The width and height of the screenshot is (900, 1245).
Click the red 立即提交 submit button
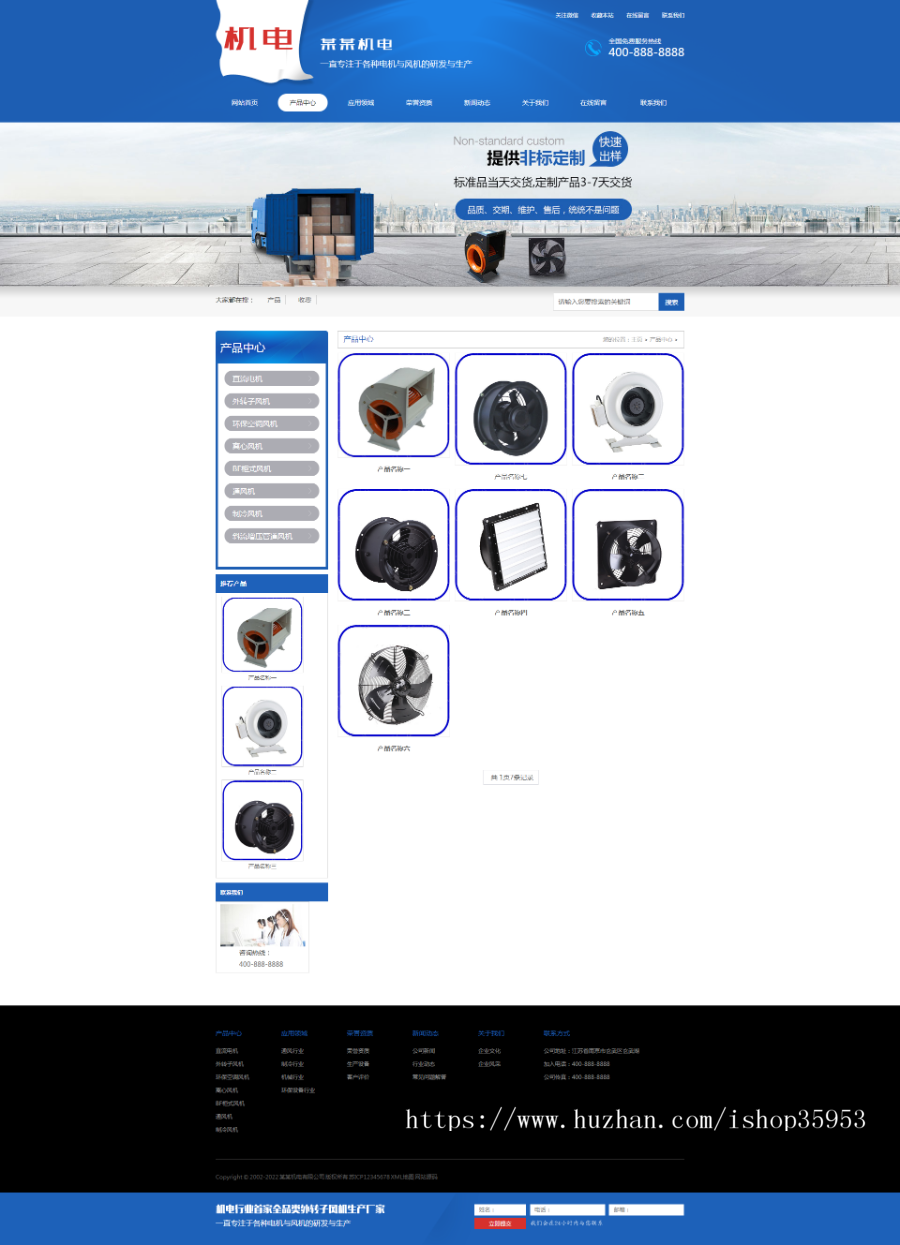[x=499, y=1223]
